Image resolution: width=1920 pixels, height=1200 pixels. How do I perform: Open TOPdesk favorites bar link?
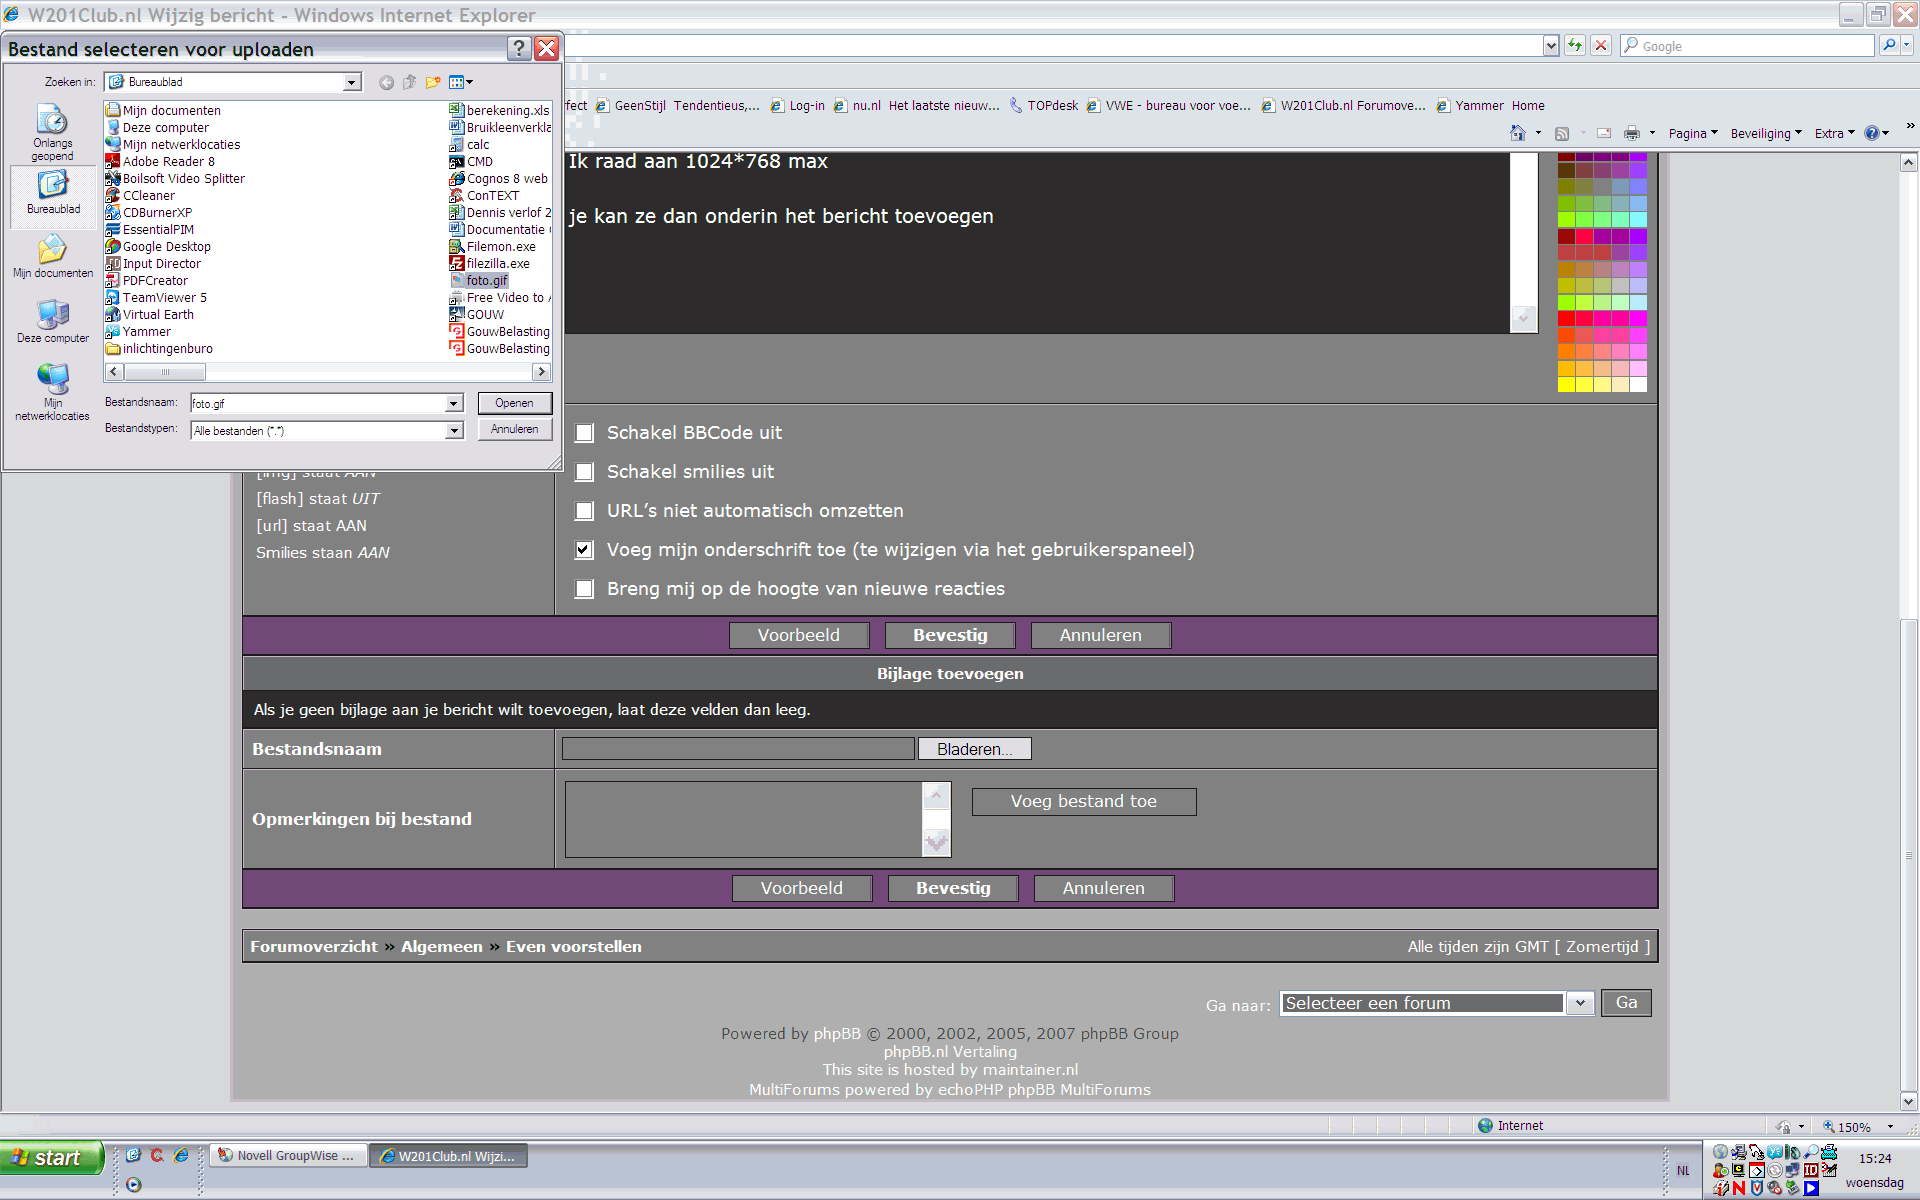(x=1044, y=105)
